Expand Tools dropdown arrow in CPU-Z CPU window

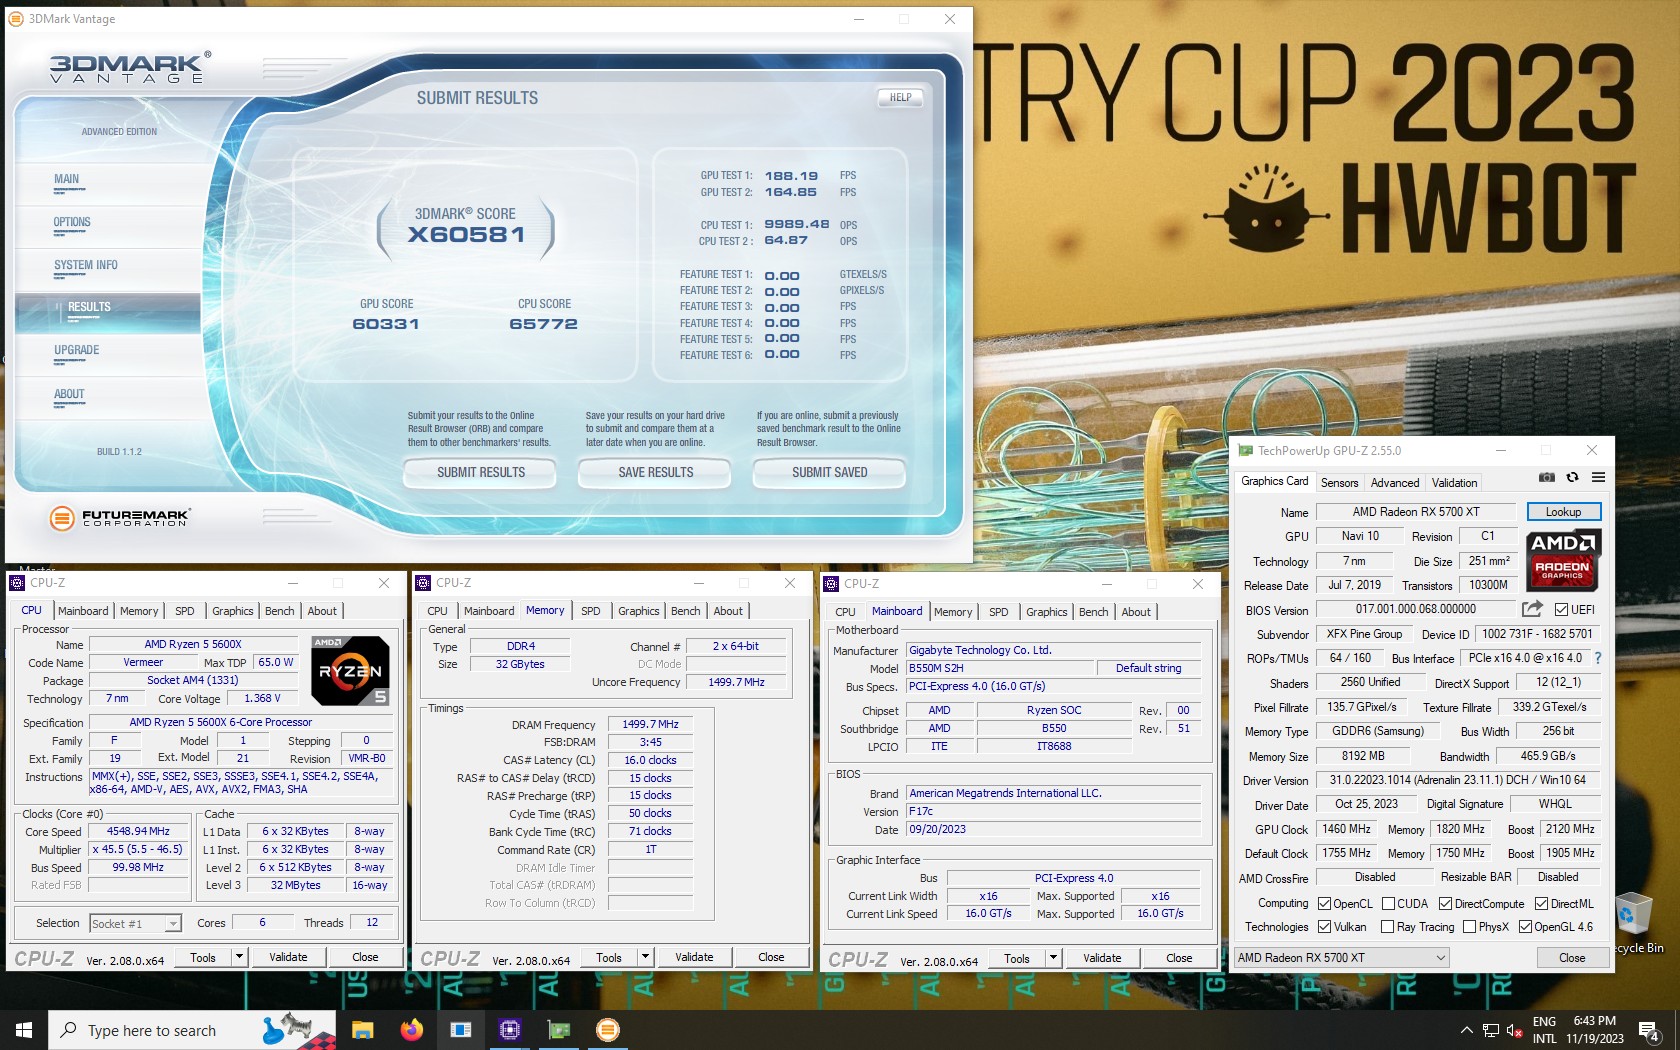(x=239, y=957)
